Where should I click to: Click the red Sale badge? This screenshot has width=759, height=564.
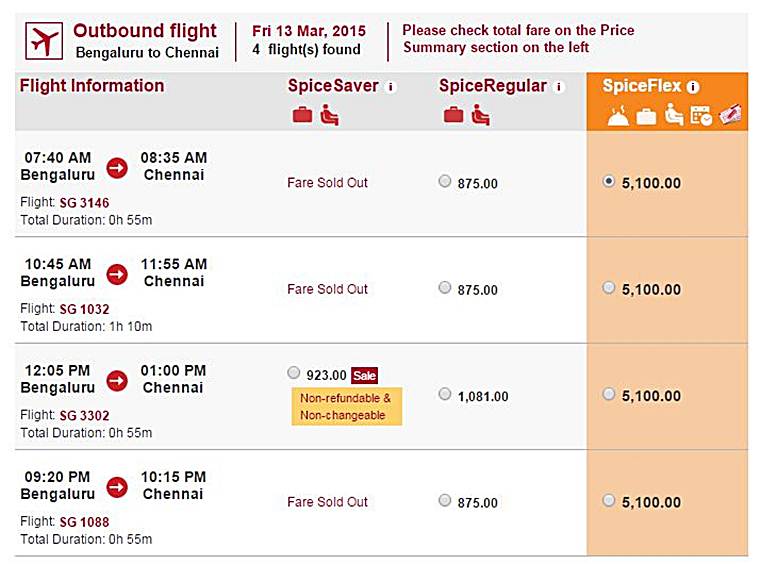(365, 375)
